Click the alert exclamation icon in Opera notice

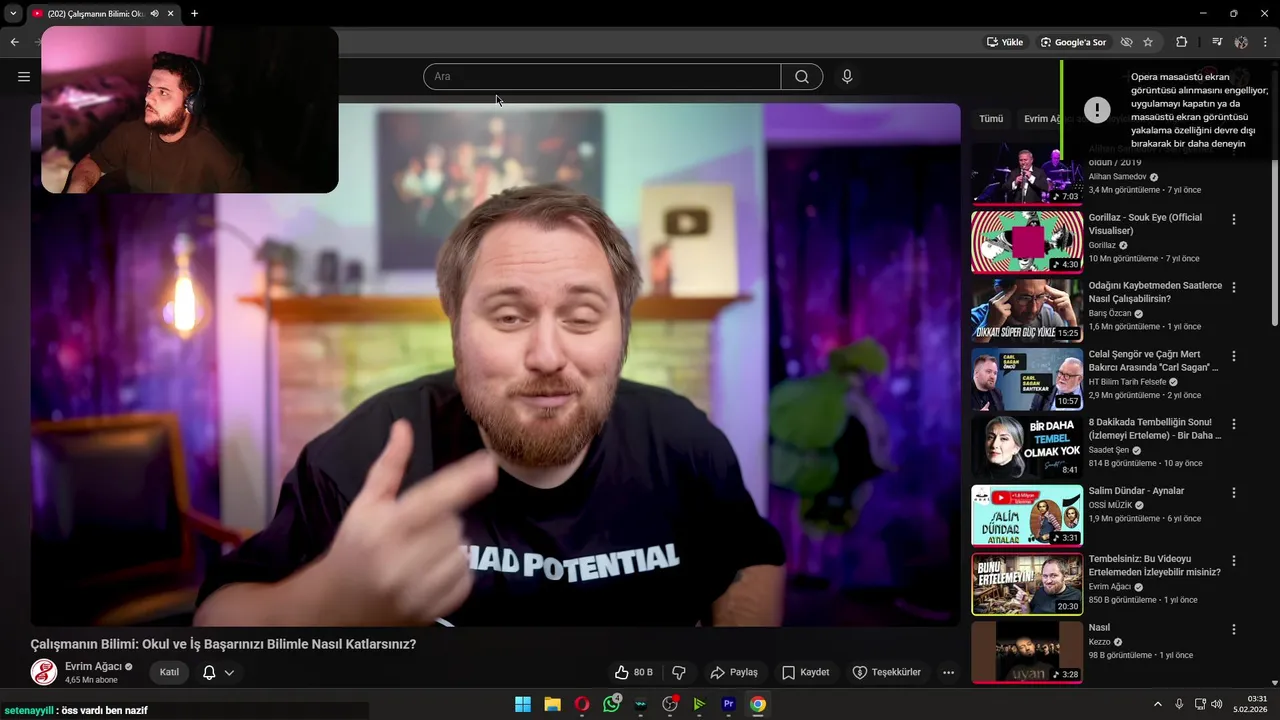[1097, 110]
